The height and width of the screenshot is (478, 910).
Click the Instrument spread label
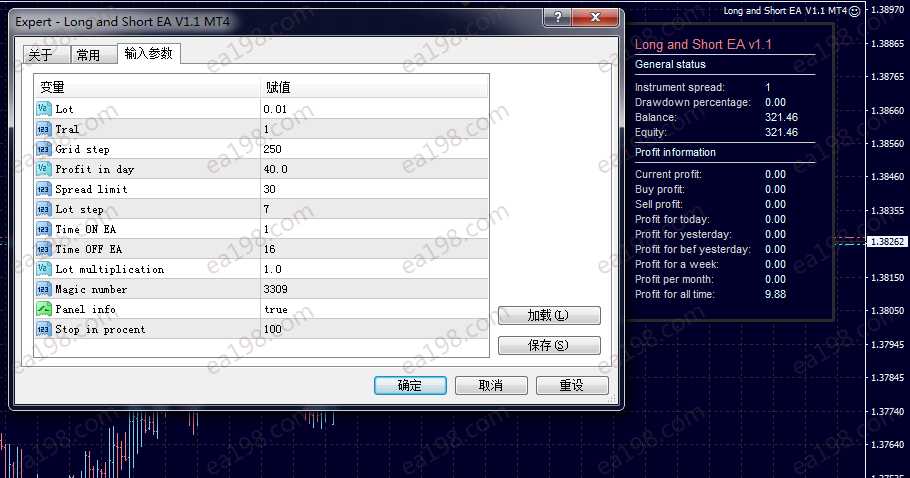click(x=680, y=88)
